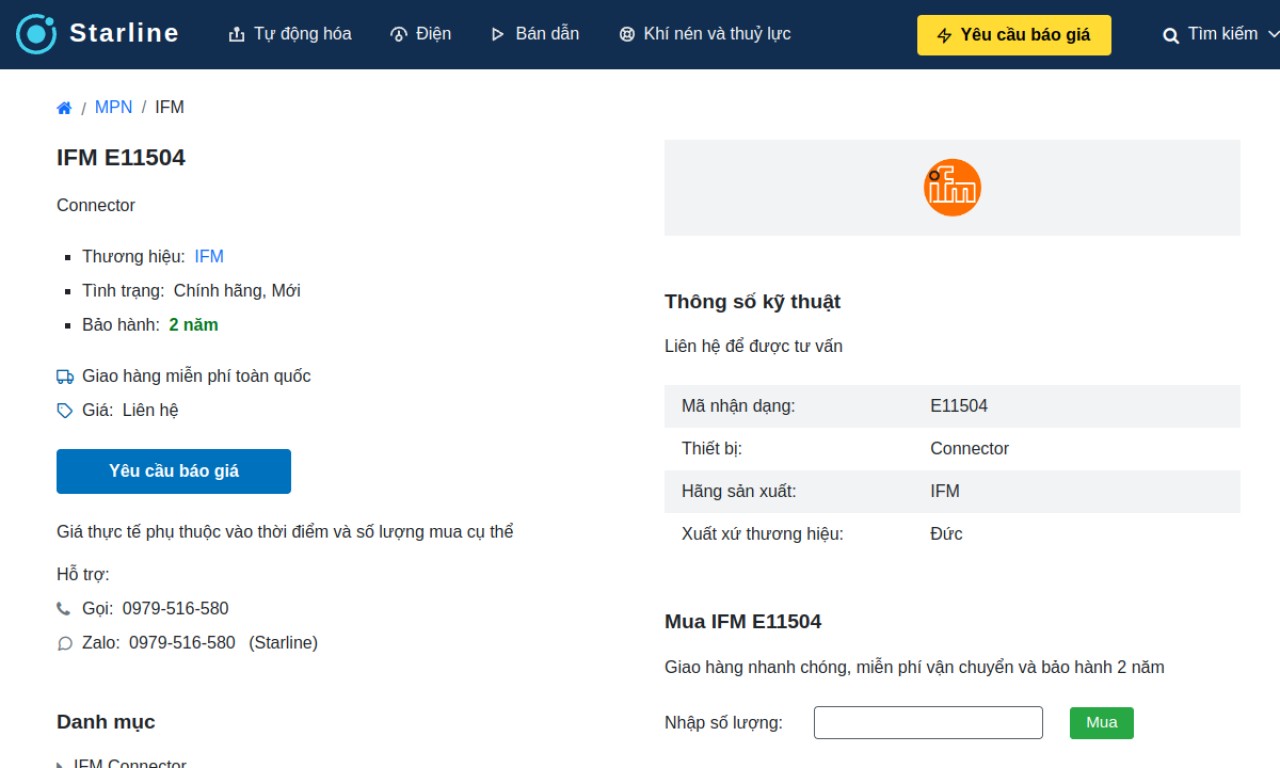This screenshot has height=768, width=1280.
Task: Open the Bán dẫn menu
Action: (x=535, y=34)
